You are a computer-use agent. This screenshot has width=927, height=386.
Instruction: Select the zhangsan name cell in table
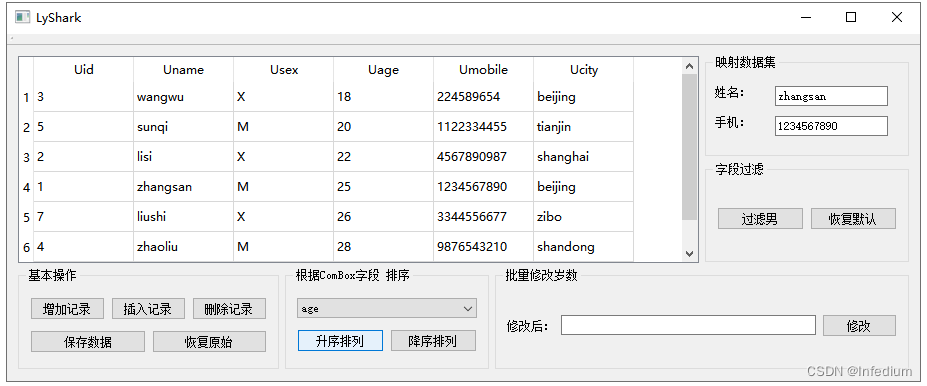(183, 187)
